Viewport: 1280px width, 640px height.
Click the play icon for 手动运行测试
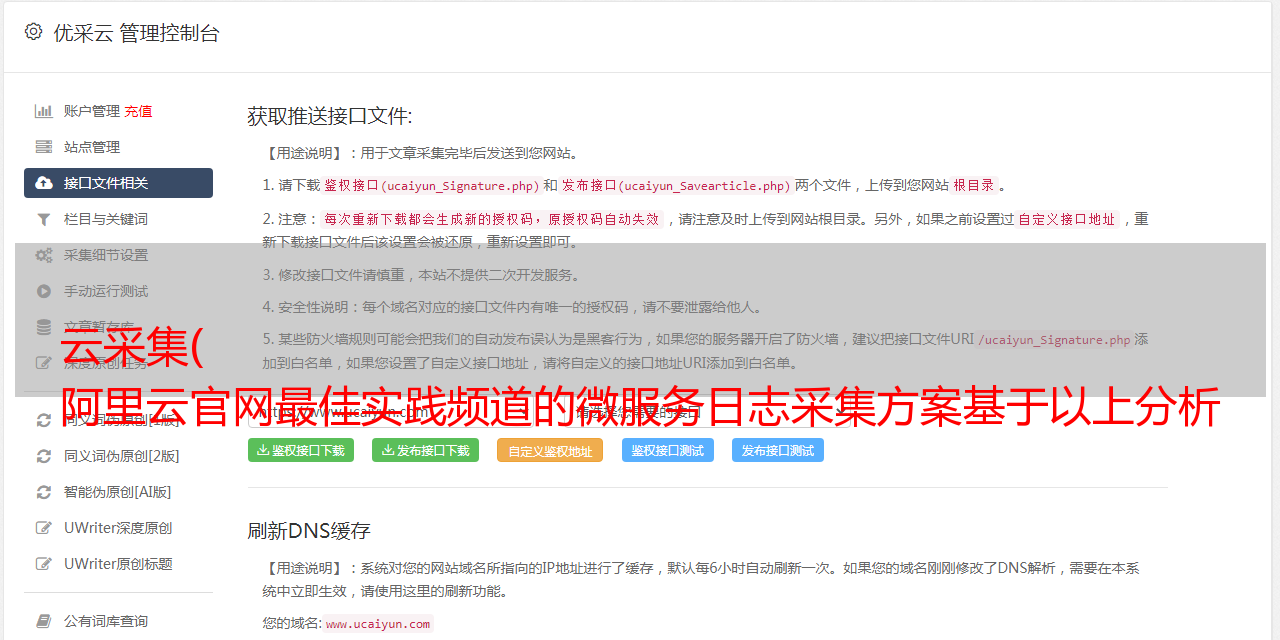(x=44, y=291)
